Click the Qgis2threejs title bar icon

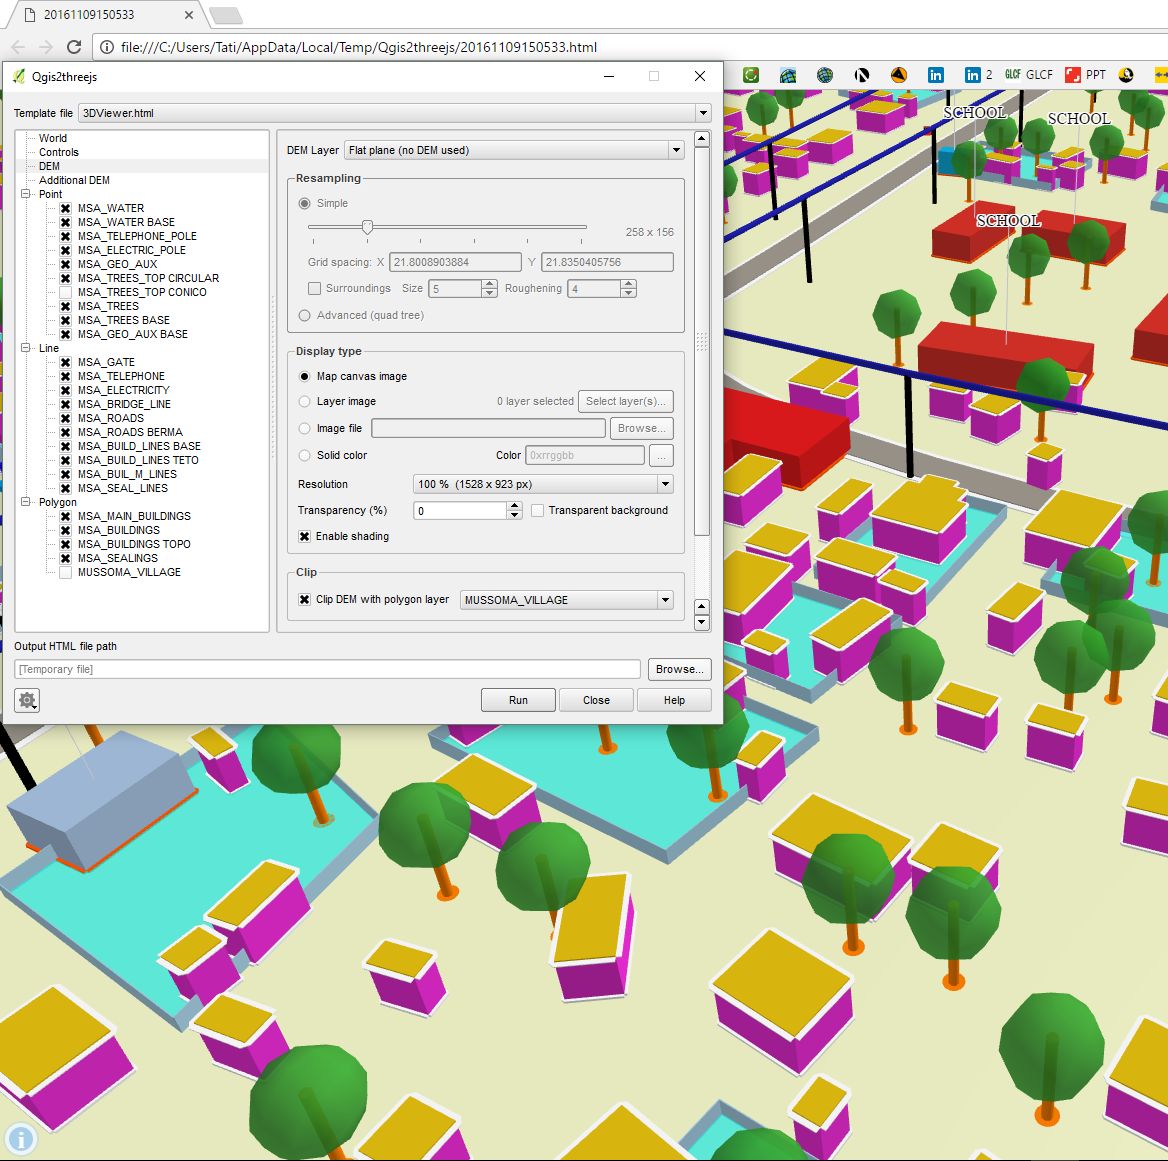(x=19, y=76)
